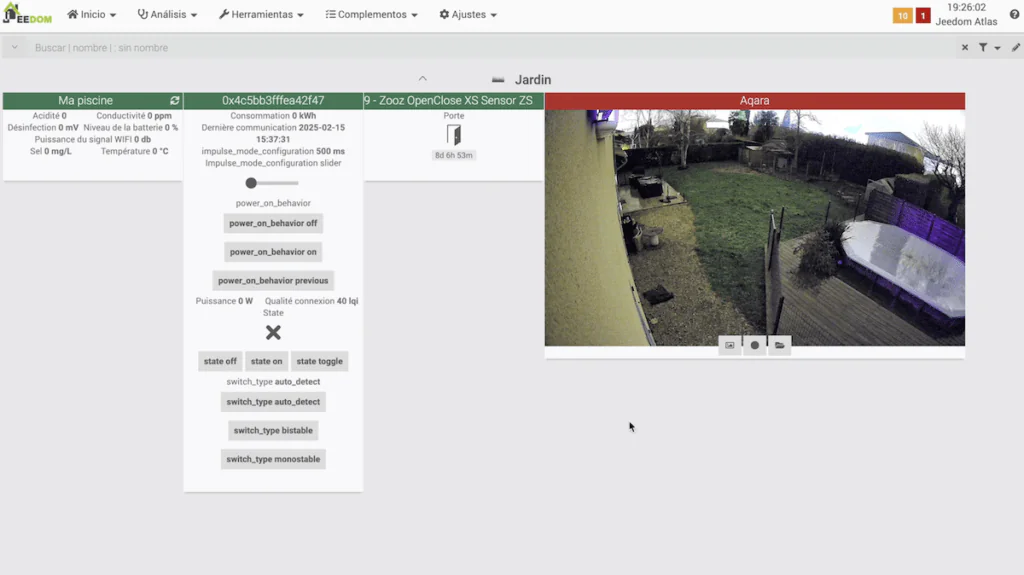This screenshot has height=575, width=1024.
Task: Click the help question mark icon
Action: pos(1014,14)
